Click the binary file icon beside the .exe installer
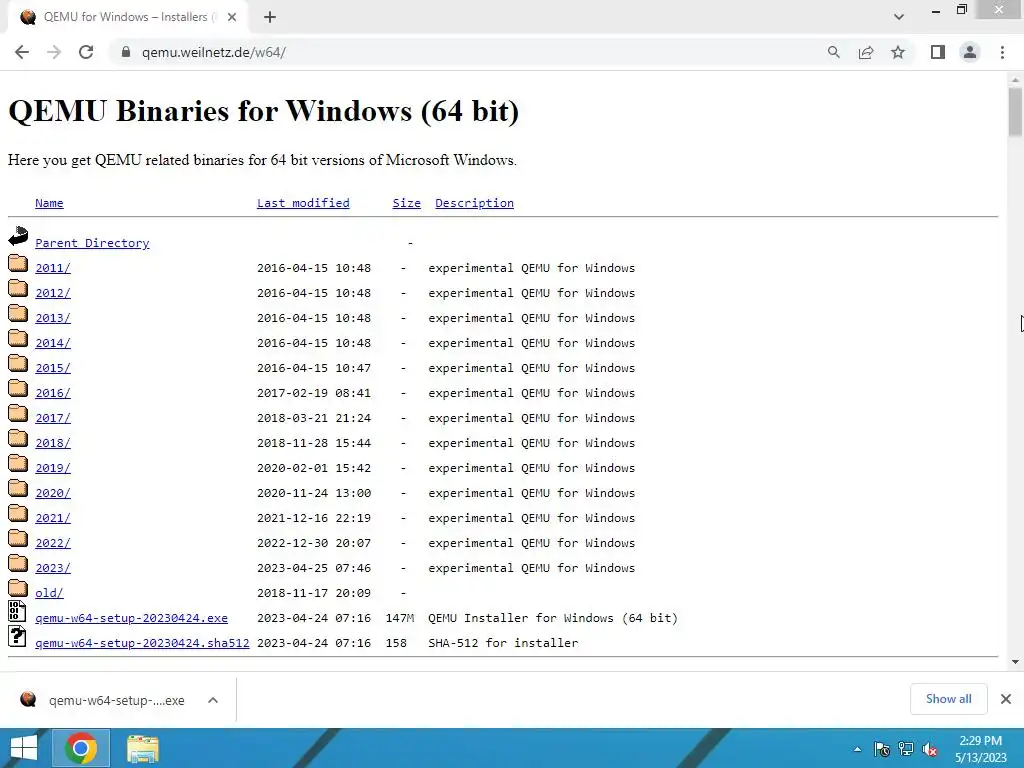This screenshot has height=768, width=1024. (17, 611)
